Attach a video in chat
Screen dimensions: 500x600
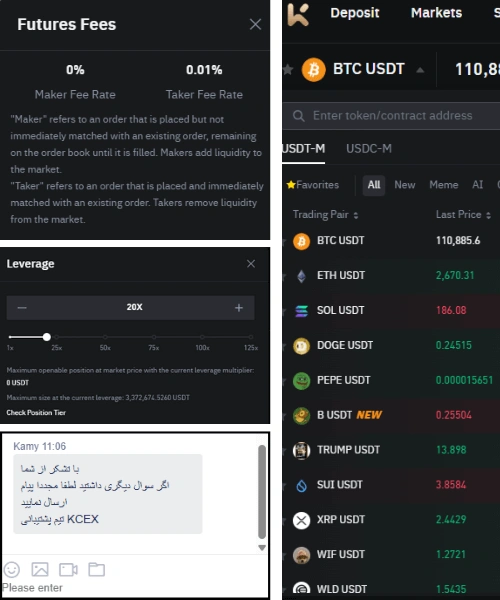[68, 569]
